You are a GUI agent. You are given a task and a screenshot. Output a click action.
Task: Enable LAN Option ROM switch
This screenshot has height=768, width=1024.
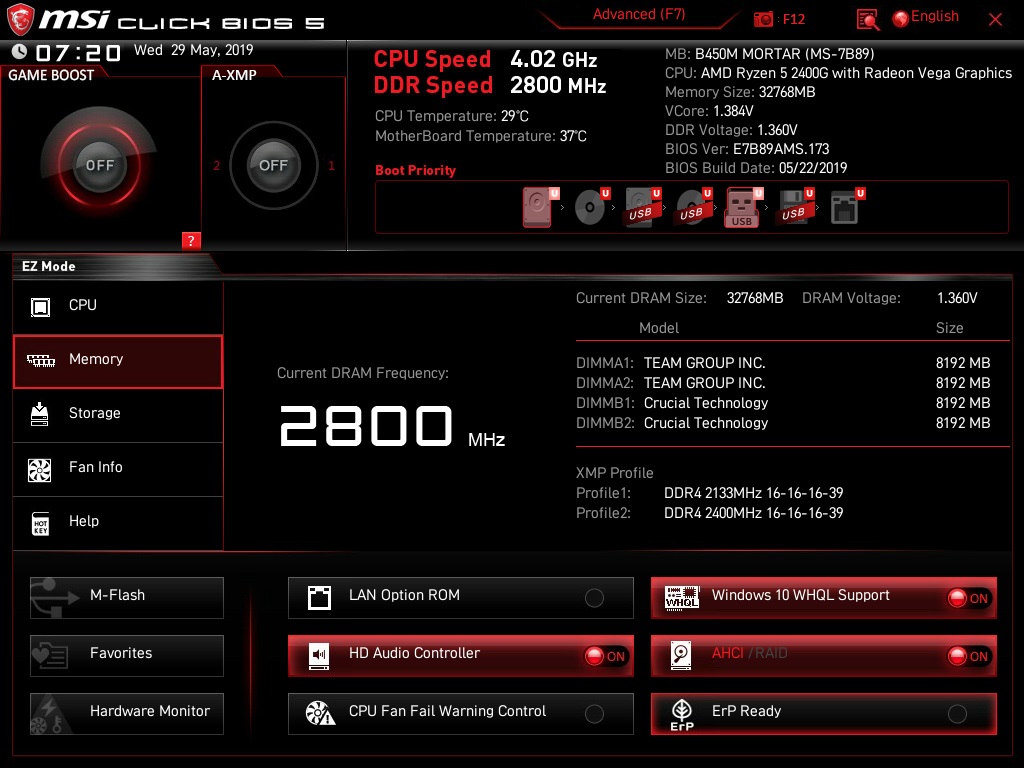point(594,598)
